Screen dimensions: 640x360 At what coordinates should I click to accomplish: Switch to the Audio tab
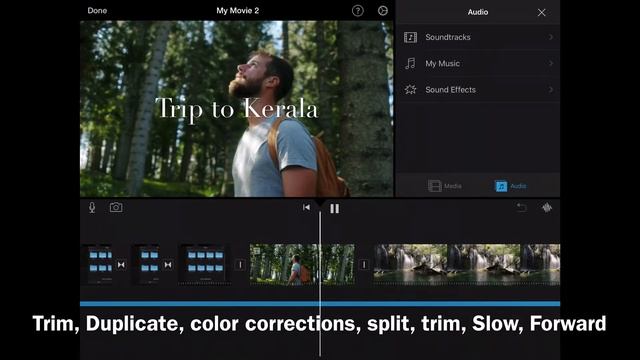point(511,186)
